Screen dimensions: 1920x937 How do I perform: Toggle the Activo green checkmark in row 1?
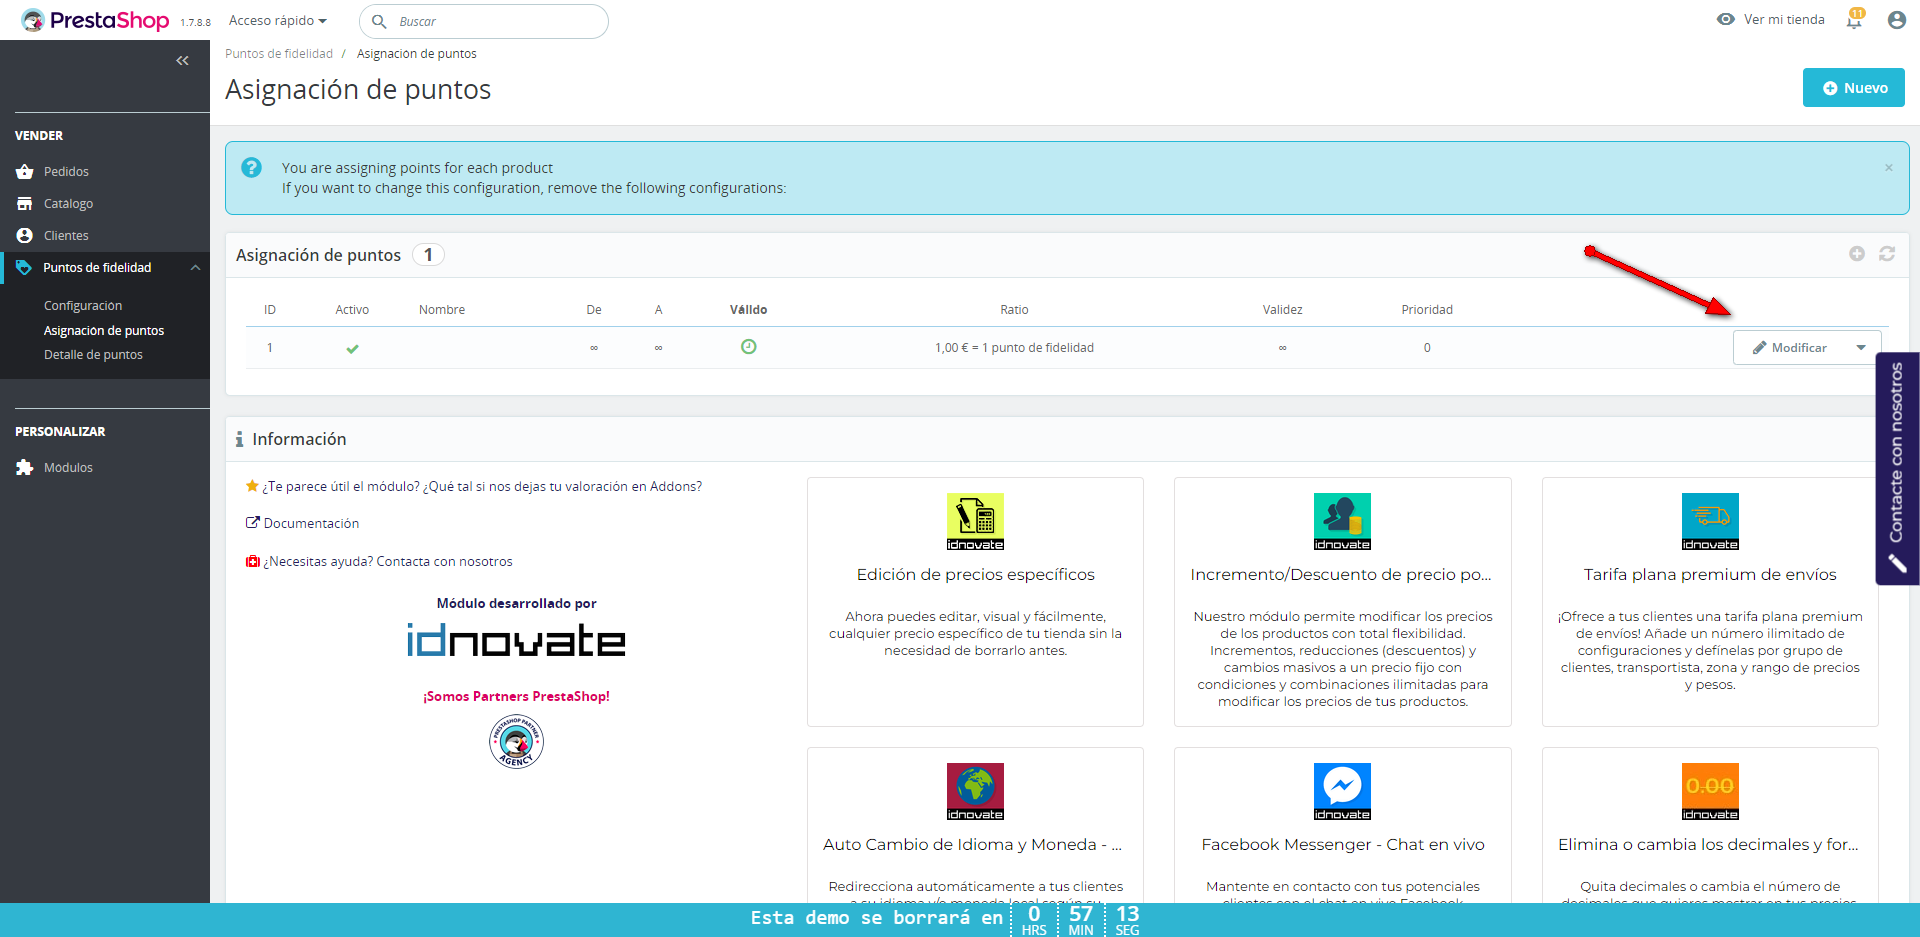(x=352, y=349)
